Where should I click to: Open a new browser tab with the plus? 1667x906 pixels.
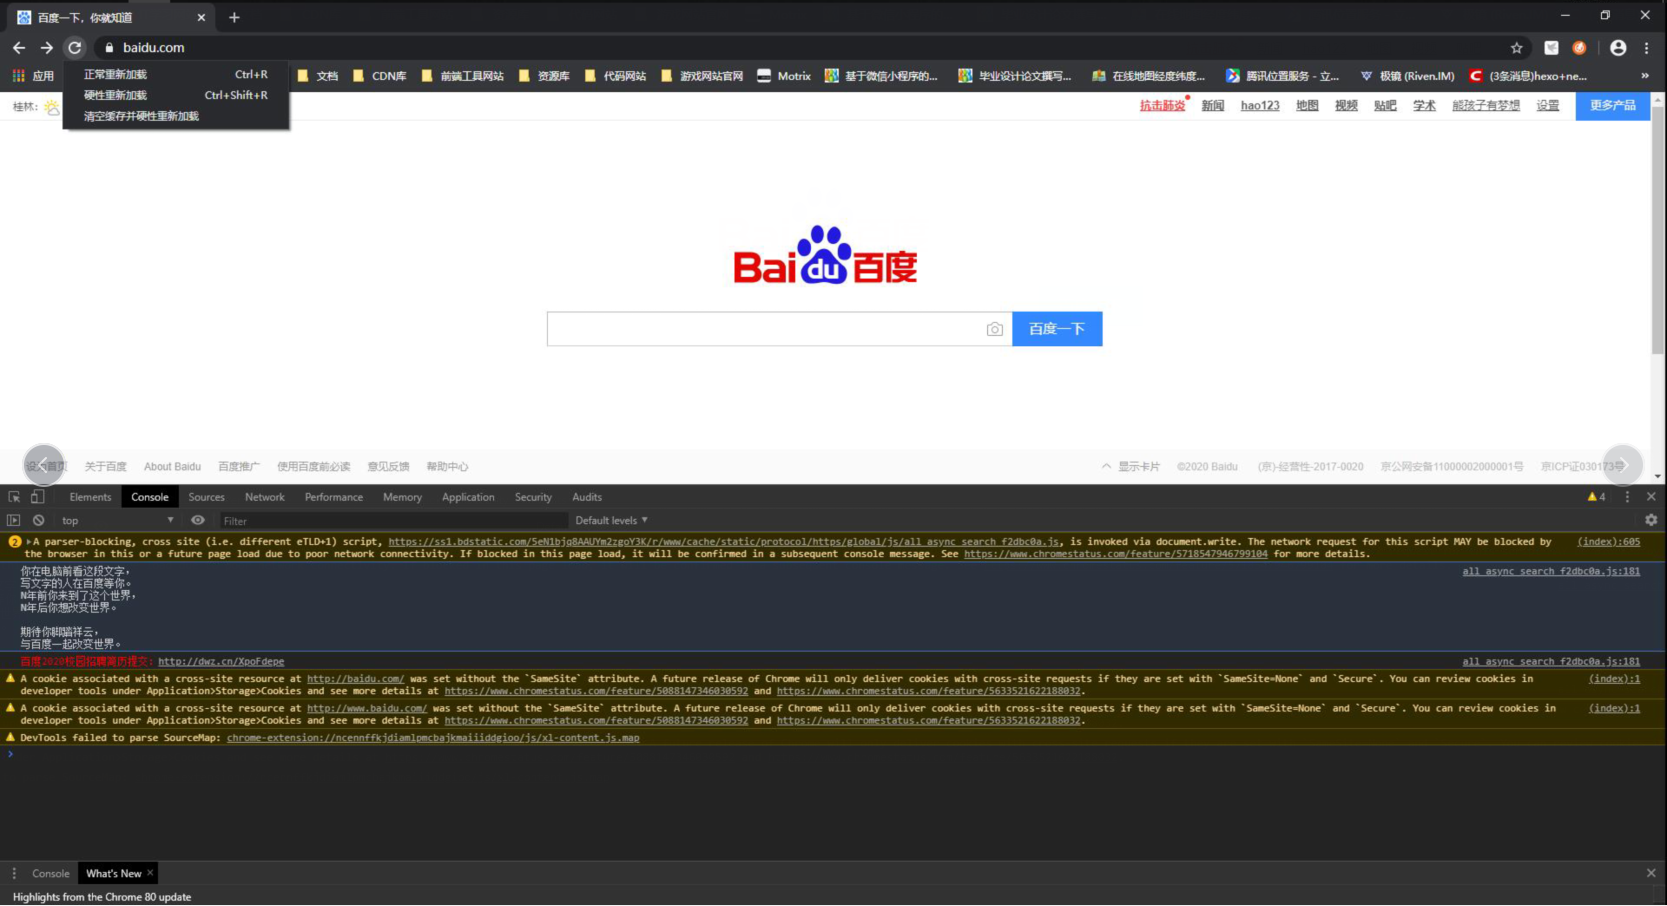pos(234,17)
